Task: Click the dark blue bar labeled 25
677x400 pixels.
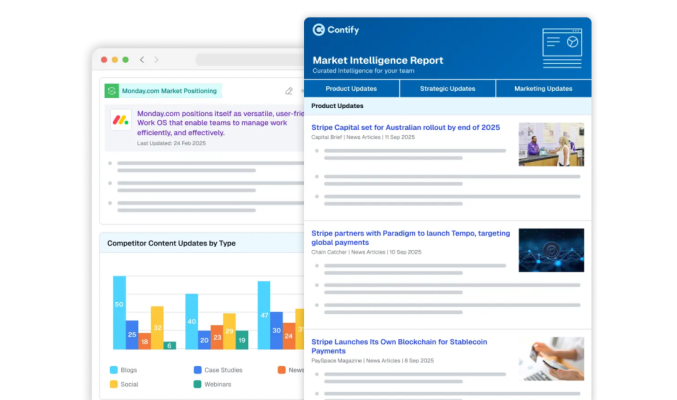Action: click(132, 334)
